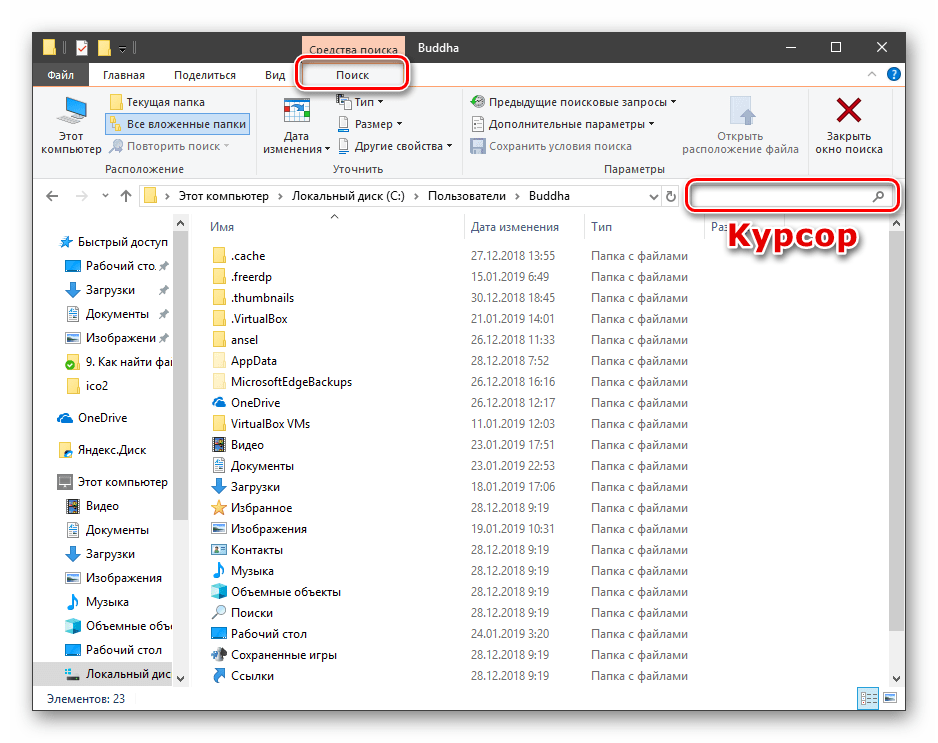
Task: Click the Date modified calendar icon
Action: click(296, 111)
